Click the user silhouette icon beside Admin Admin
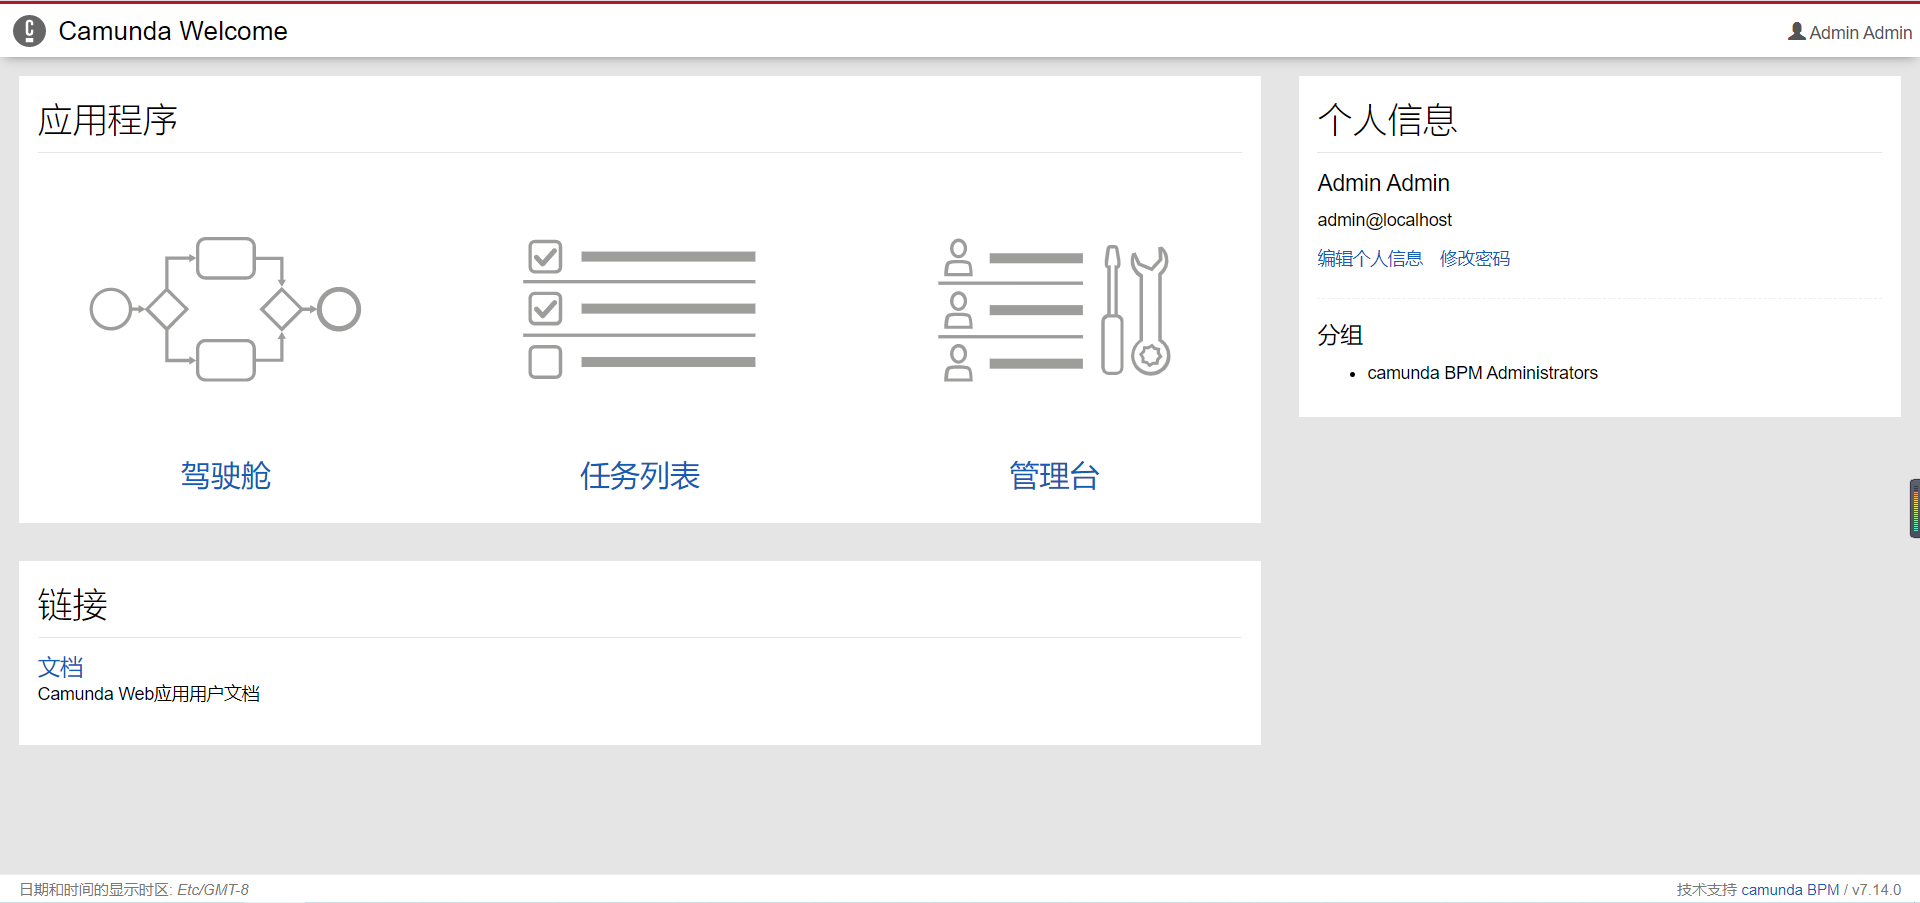Viewport: 1920px width, 903px height. coord(1797,31)
